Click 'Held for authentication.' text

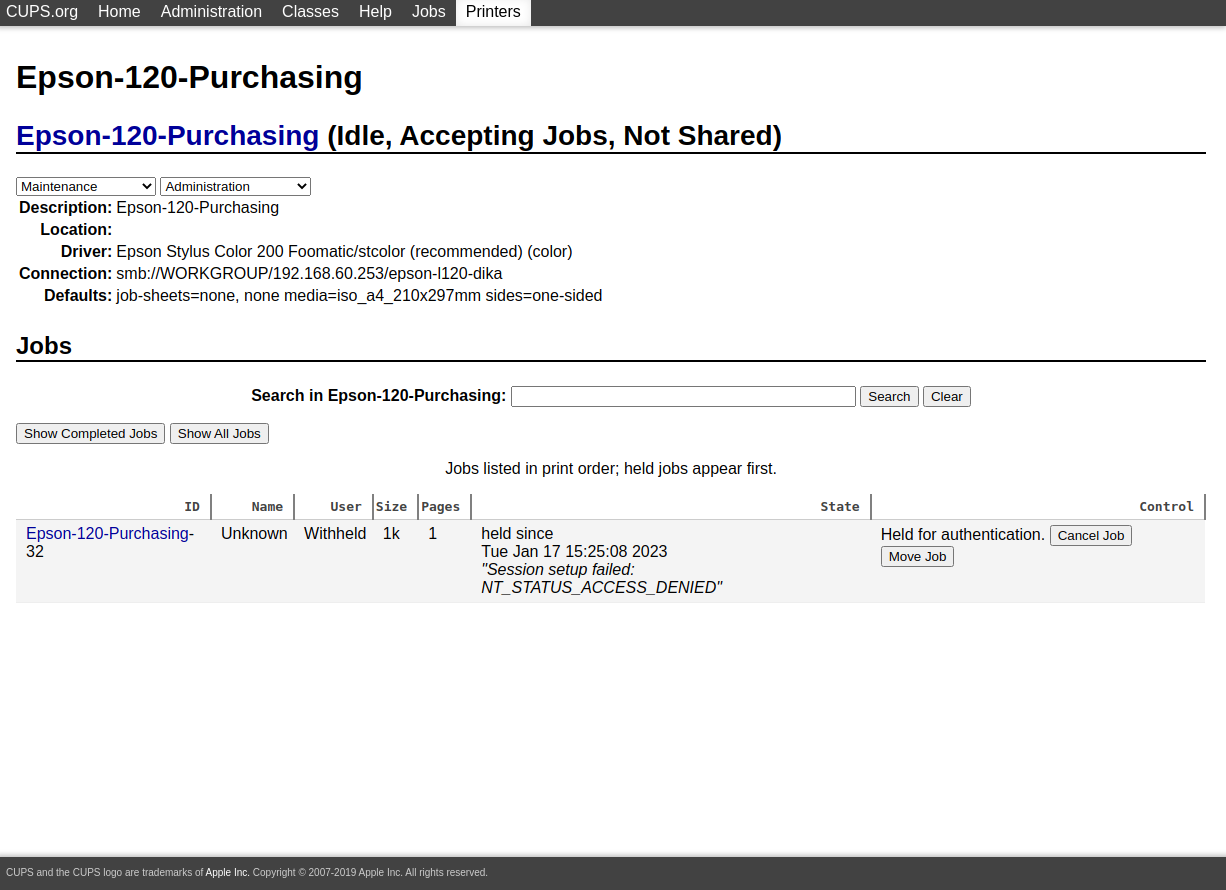pos(963,534)
